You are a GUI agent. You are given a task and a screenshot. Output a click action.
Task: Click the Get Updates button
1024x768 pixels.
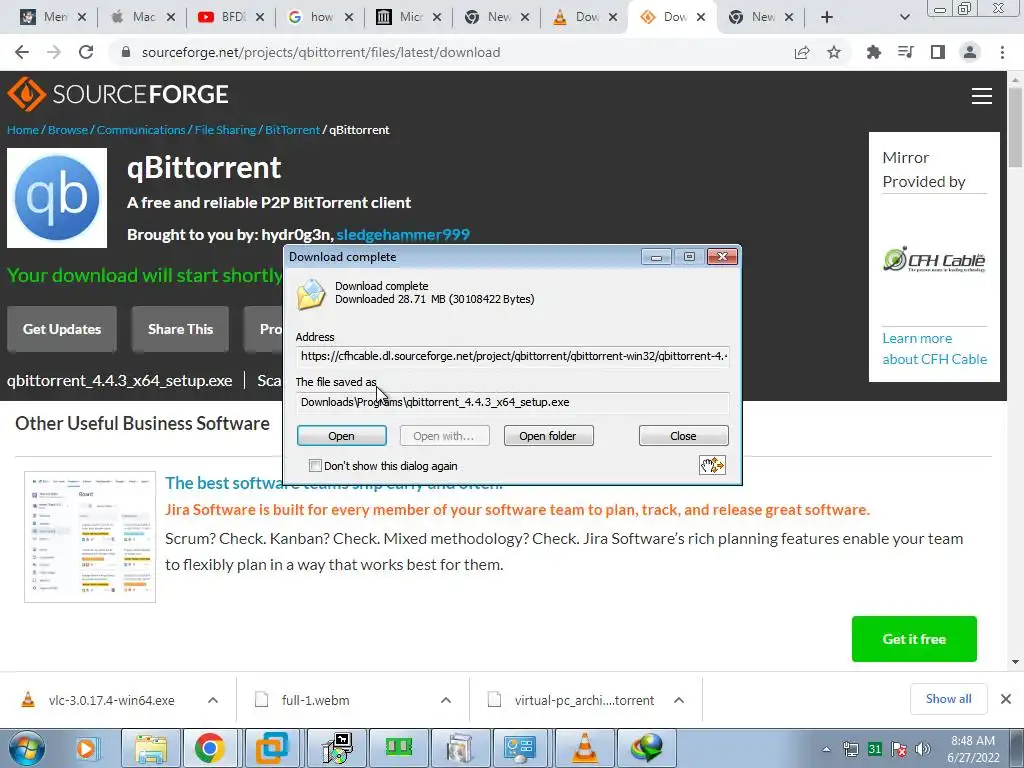(x=62, y=329)
